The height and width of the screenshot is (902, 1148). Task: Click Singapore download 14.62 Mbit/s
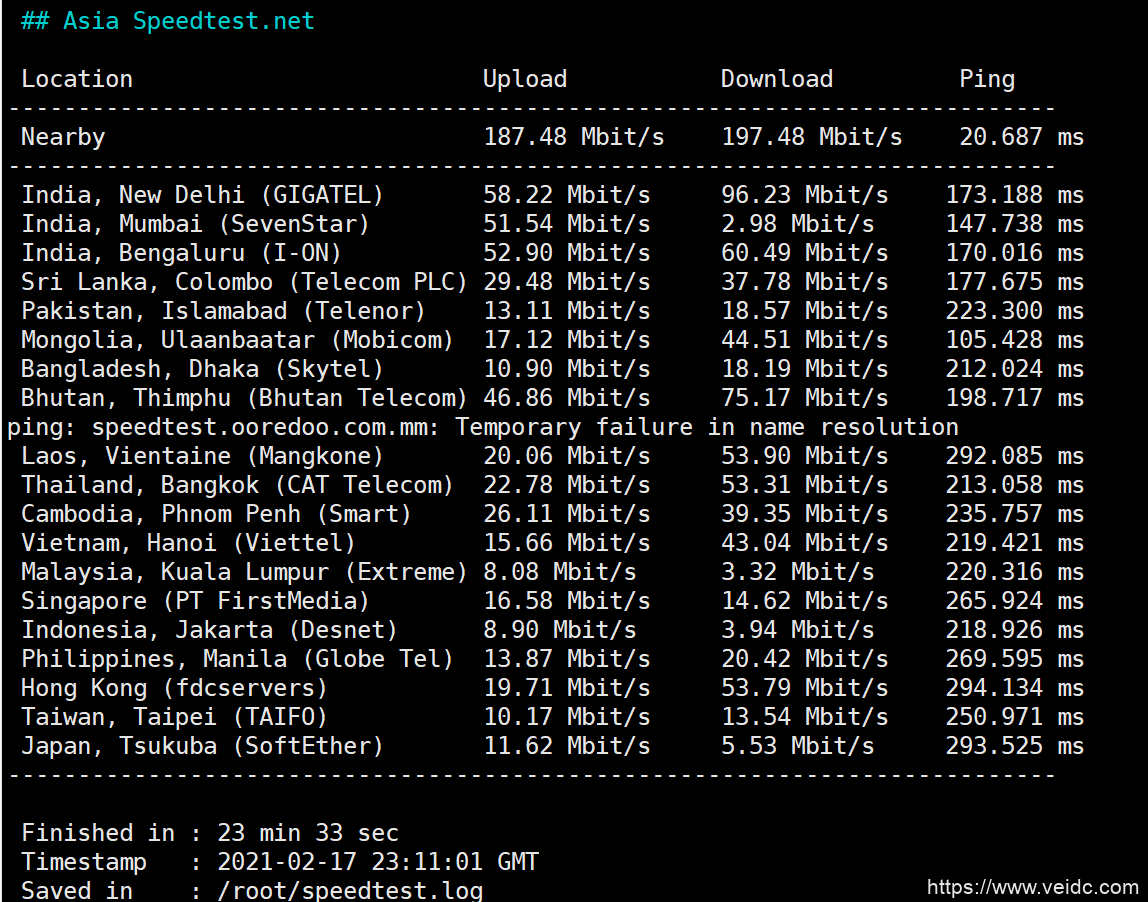coord(805,601)
